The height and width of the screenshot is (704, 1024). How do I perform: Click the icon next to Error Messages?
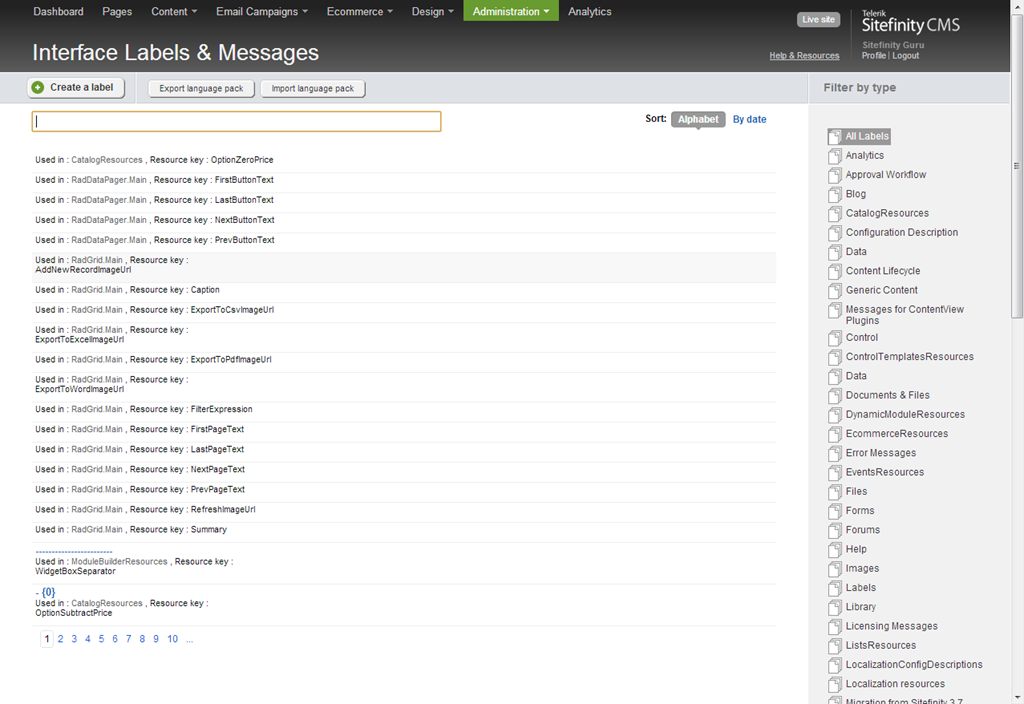(x=835, y=454)
